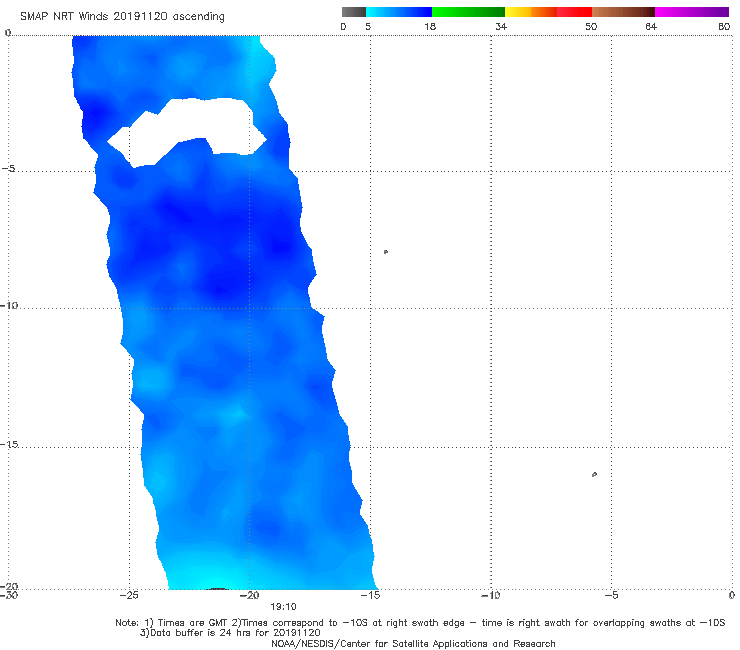This screenshot has height=650, width=740.
Task: Click the small island marker near -14 longitude
Action: pos(386,252)
